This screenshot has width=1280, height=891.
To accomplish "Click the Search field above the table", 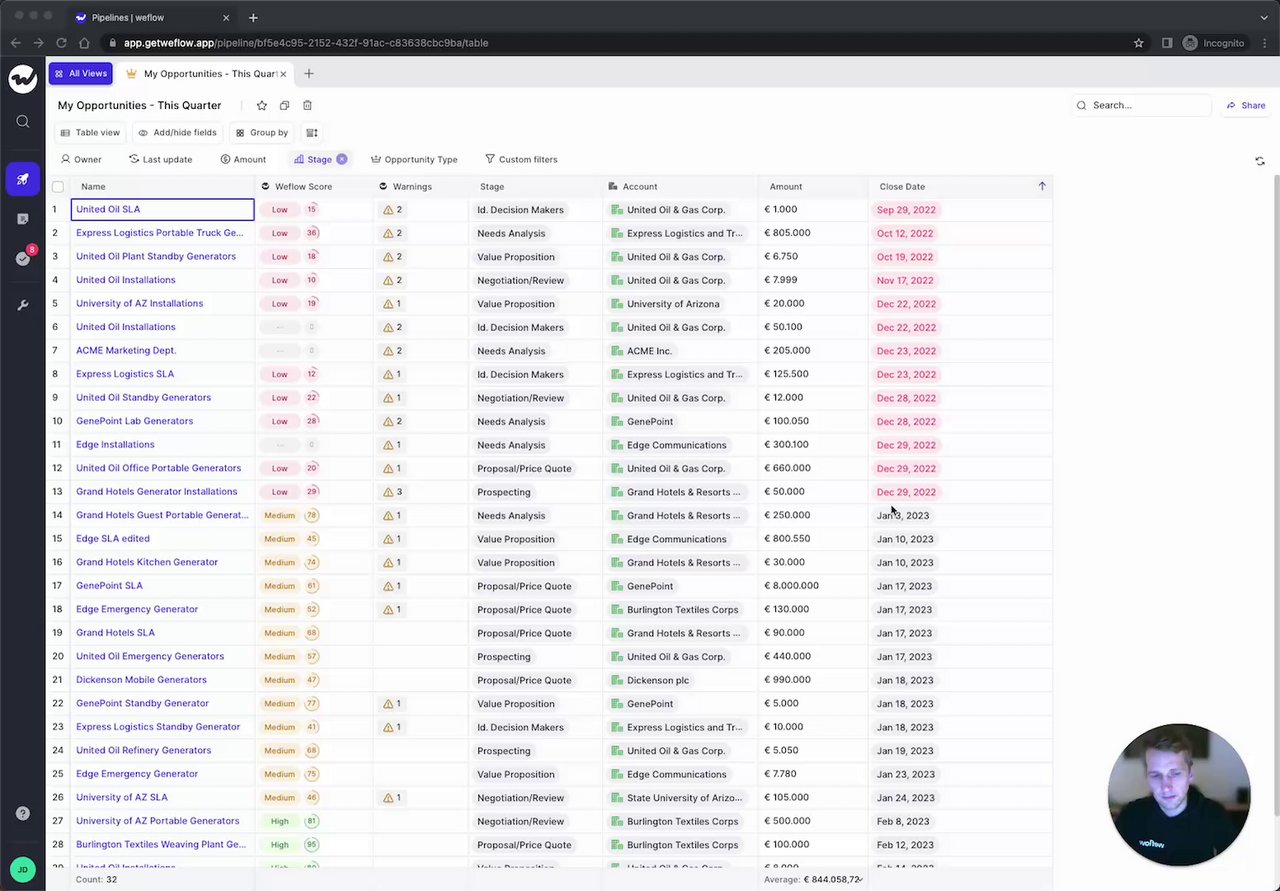I will pos(1141,105).
